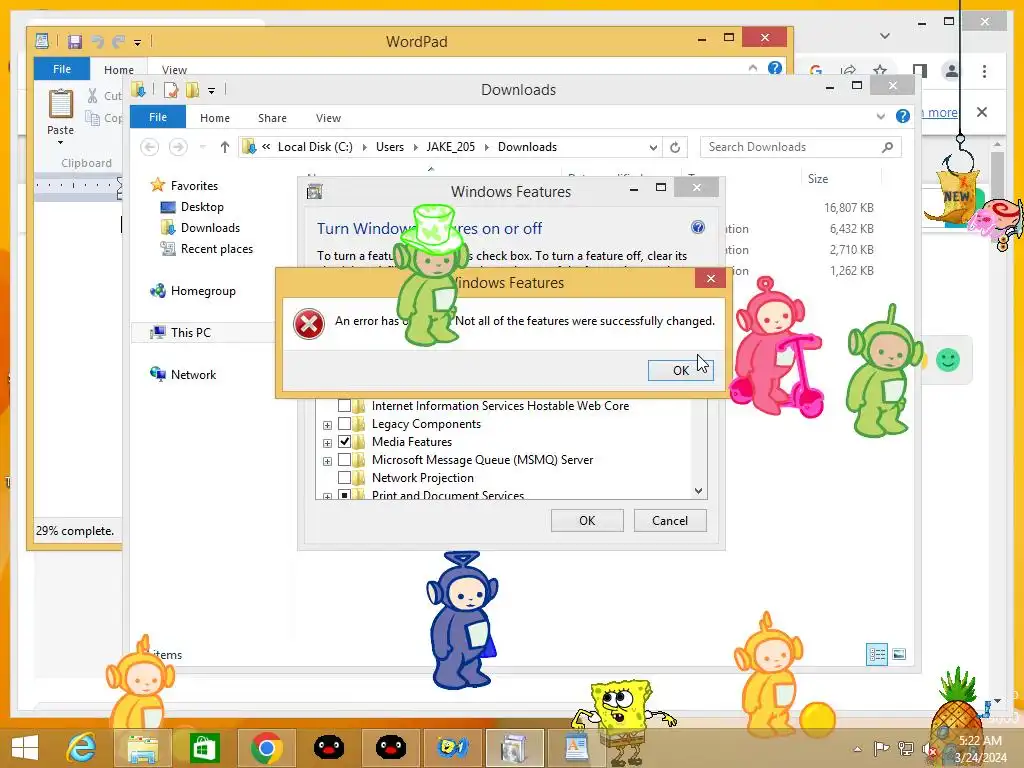Click the Search Downloads field
The width and height of the screenshot is (1024, 768).
(801, 147)
